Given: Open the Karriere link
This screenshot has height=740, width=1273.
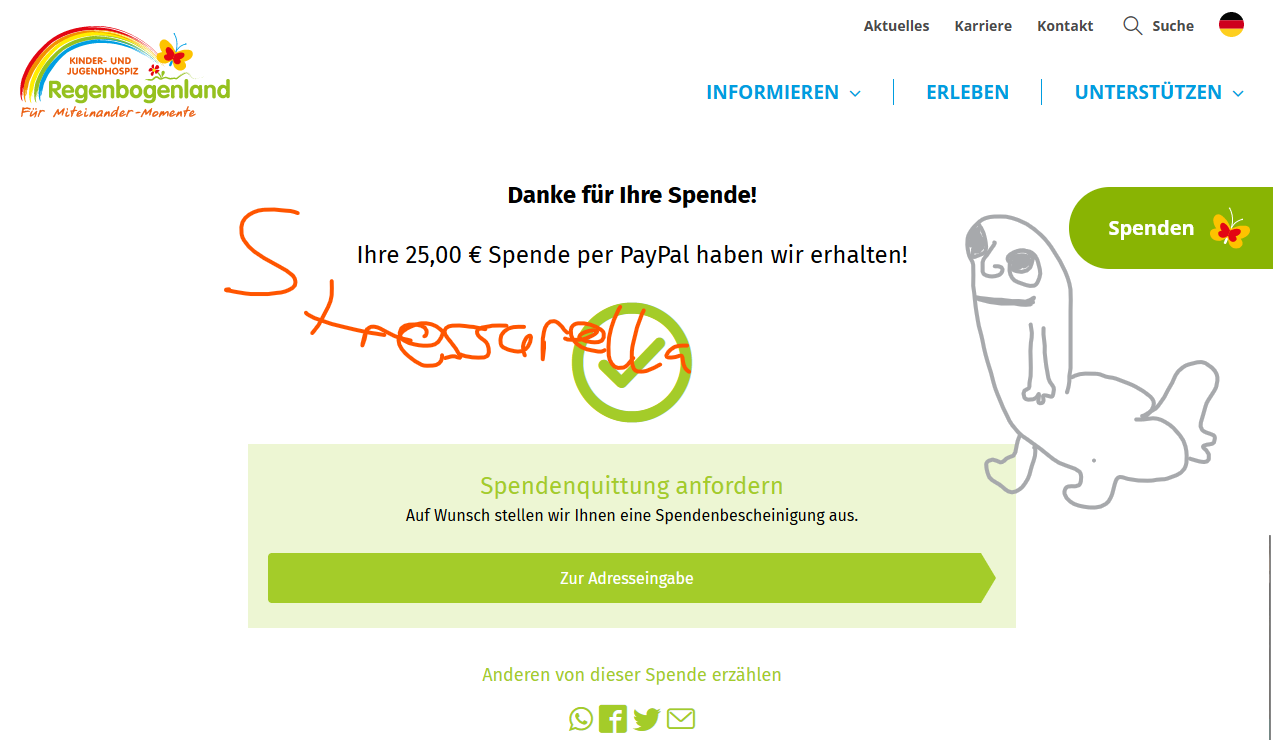Looking at the screenshot, I should 983,26.
